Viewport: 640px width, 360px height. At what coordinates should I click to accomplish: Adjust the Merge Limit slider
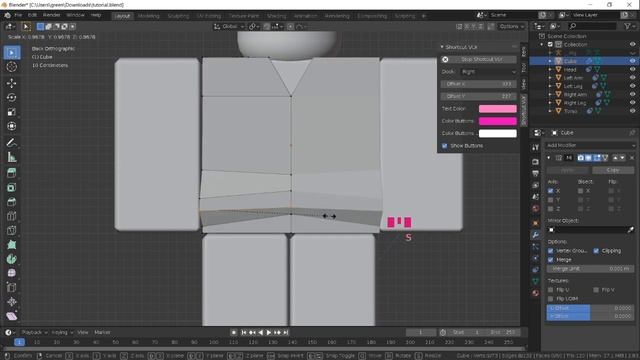coord(590,269)
